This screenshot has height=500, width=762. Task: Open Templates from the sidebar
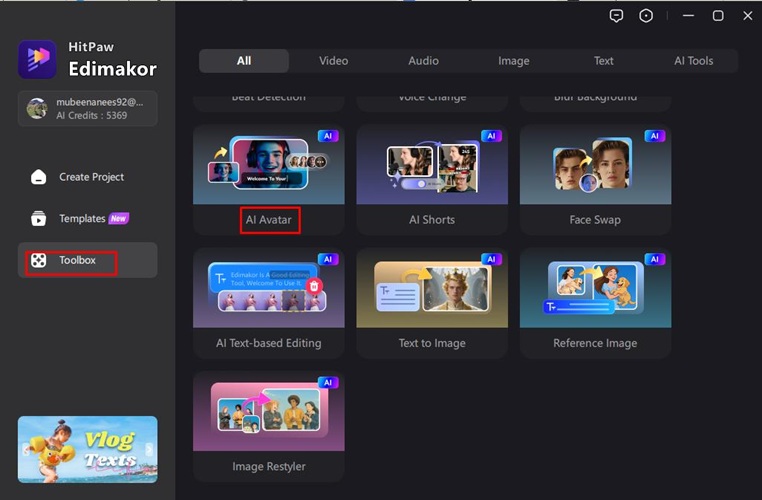87,219
